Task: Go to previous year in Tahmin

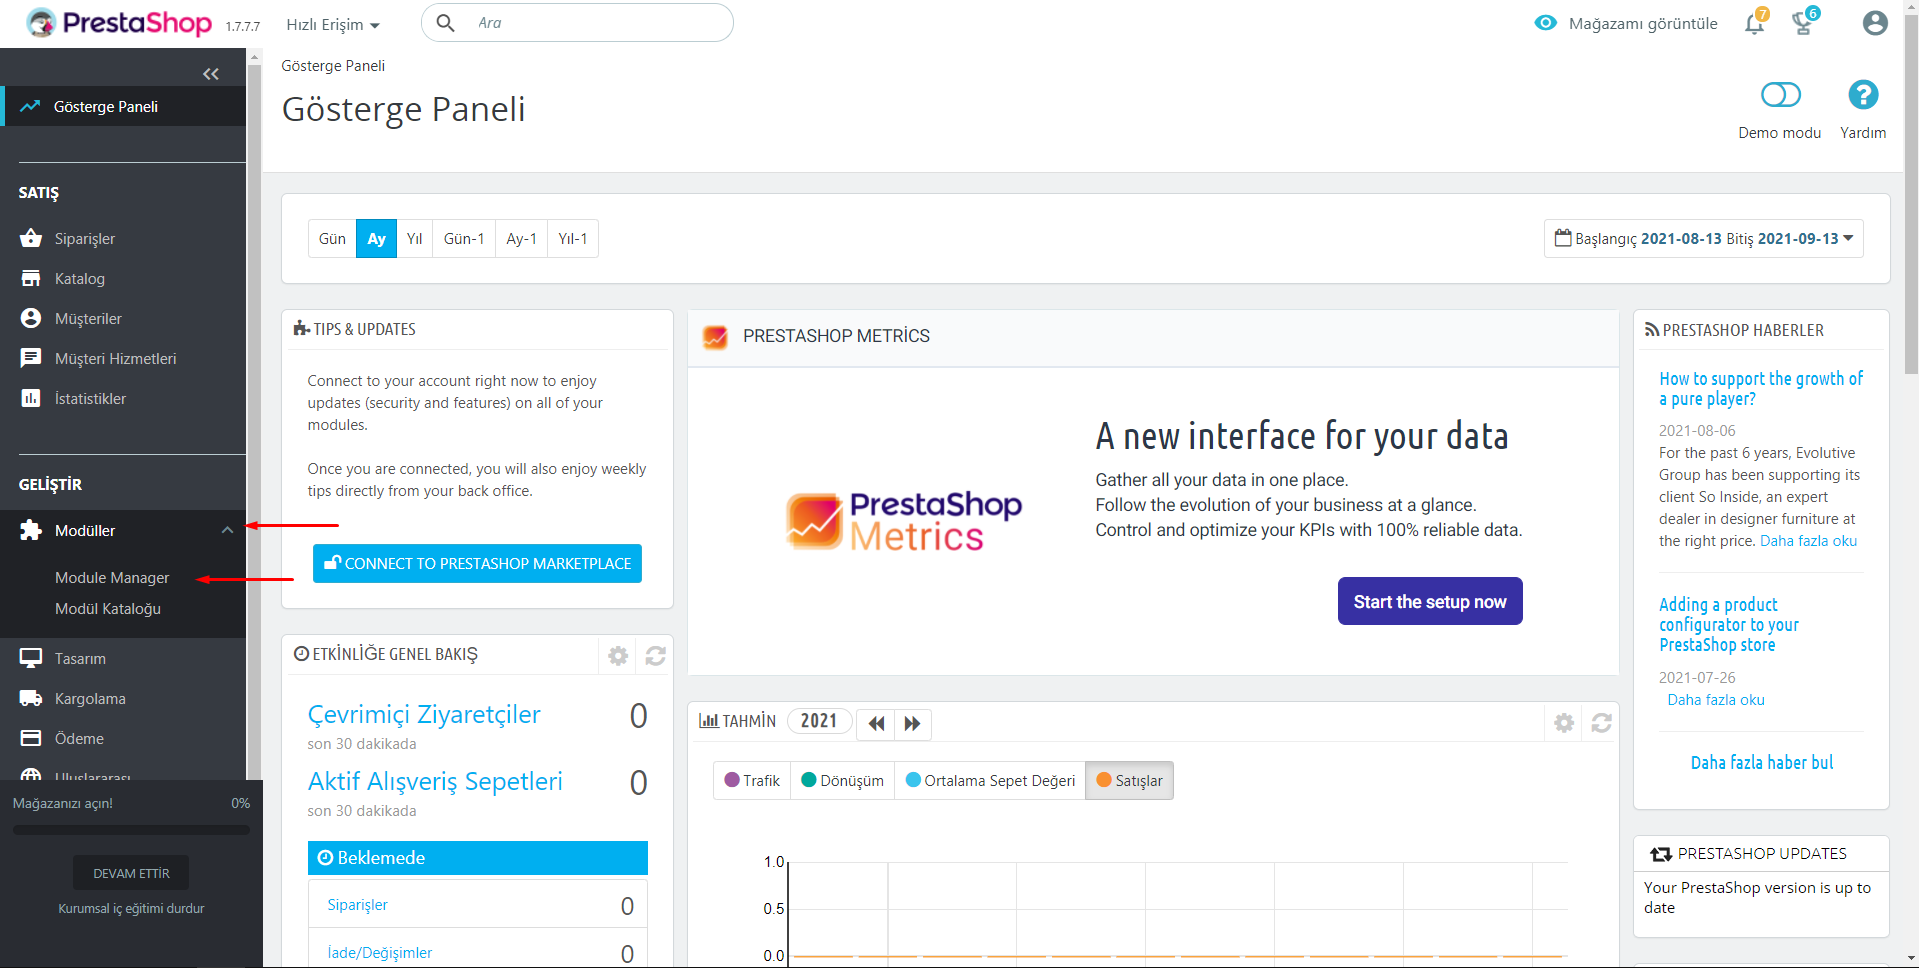Action: 876,724
